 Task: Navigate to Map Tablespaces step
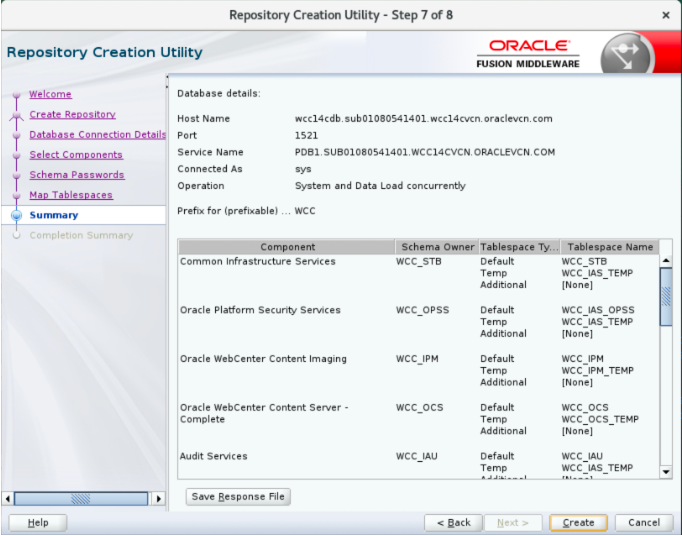click(71, 195)
